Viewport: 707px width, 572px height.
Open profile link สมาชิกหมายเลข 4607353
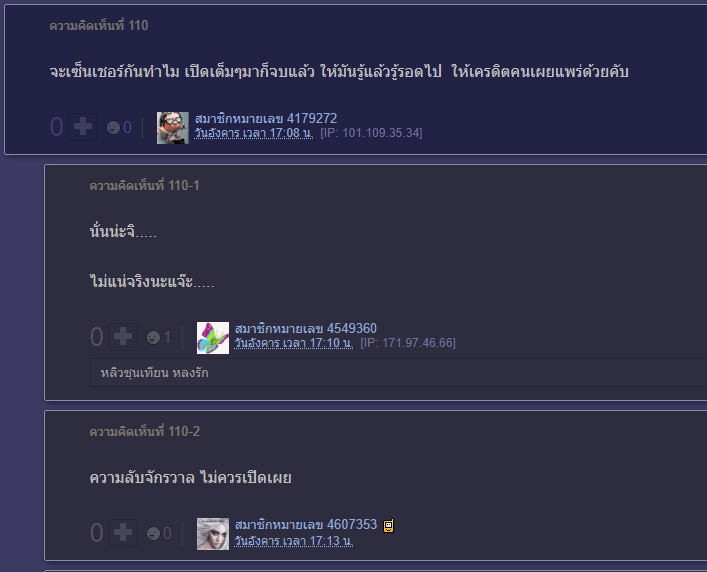(x=306, y=525)
